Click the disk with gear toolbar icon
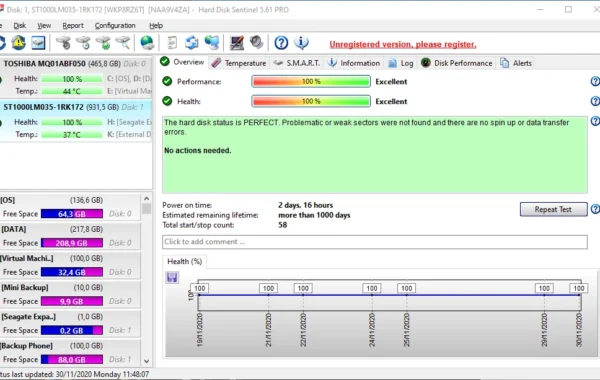Image resolution: width=600 pixels, height=380 pixels. (64, 42)
